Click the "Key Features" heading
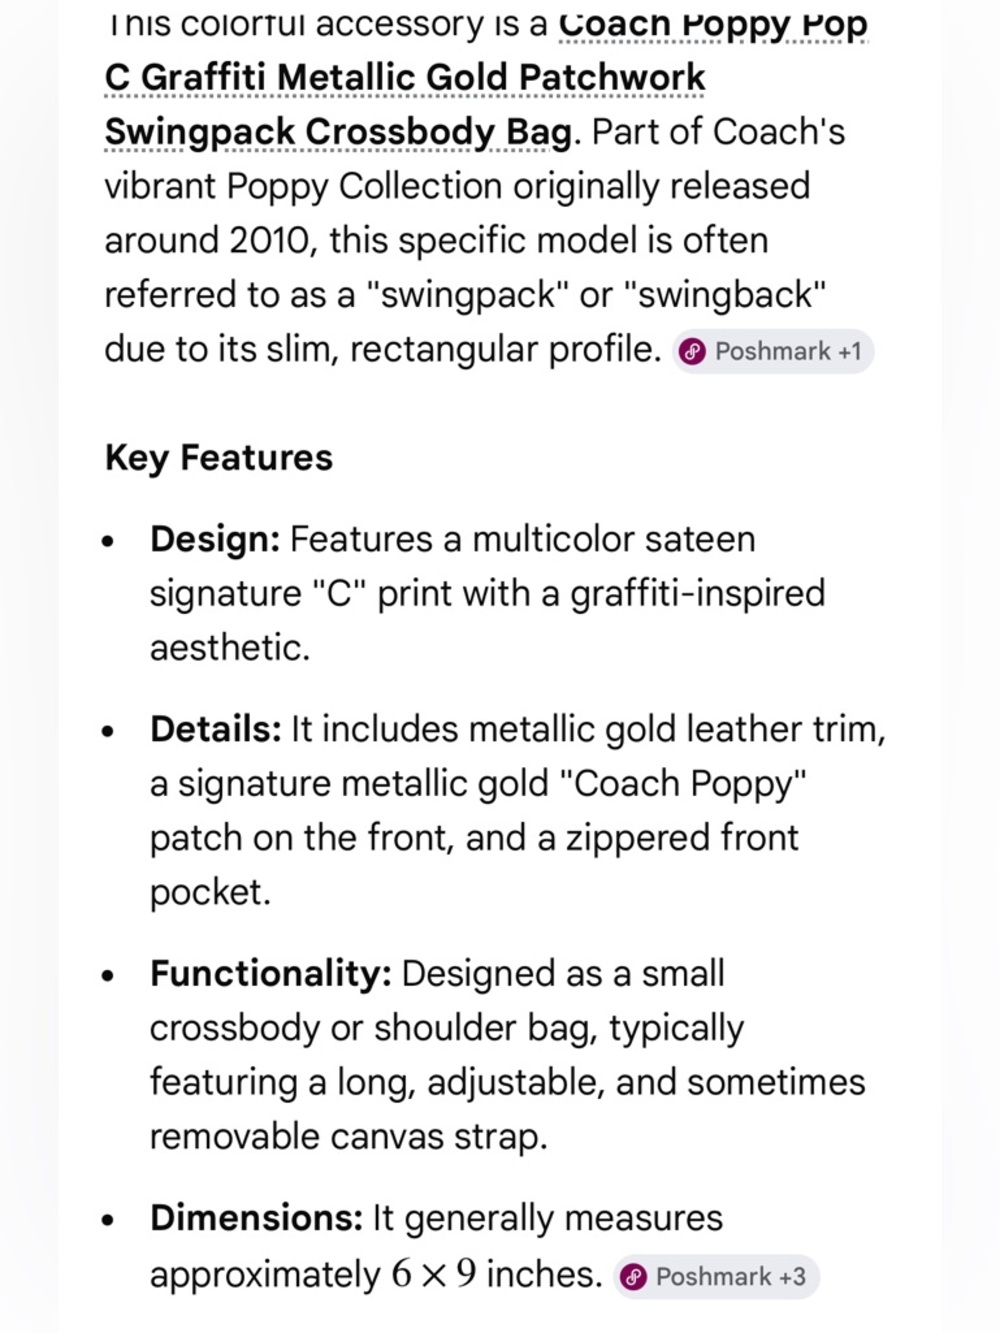The height and width of the screenshot is (1333, 1000). [x=218, y=457]
